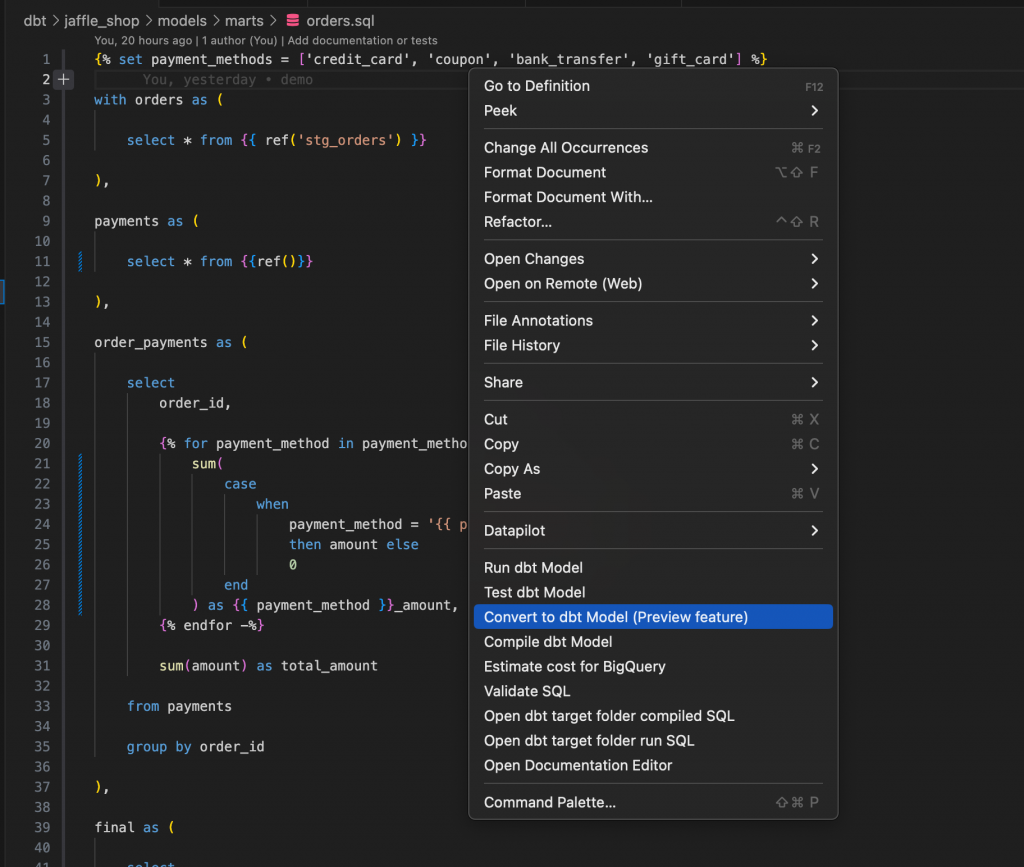Select Format Document
Image resolution: width=1024 pixels, height=867 pixels.
(x=653, y=173)
